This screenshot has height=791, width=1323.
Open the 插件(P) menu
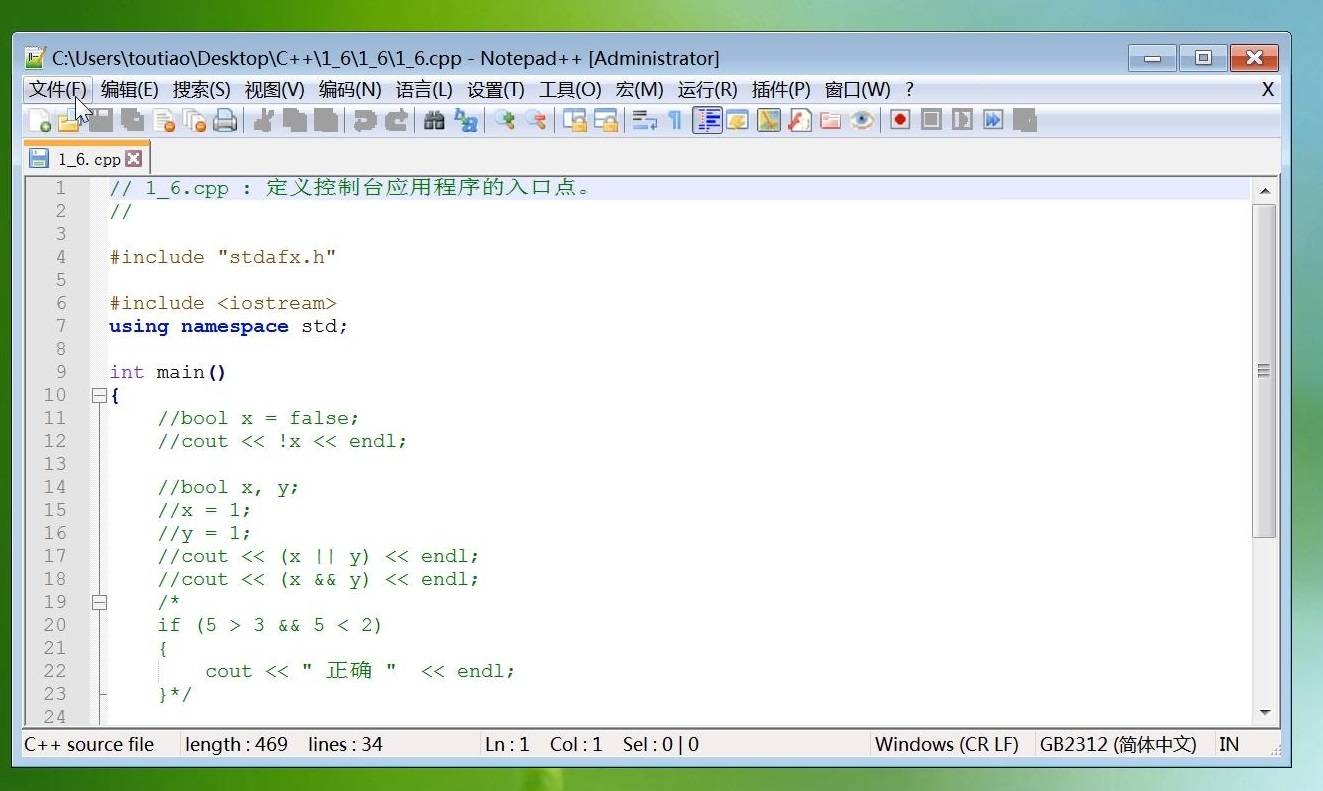781,89
